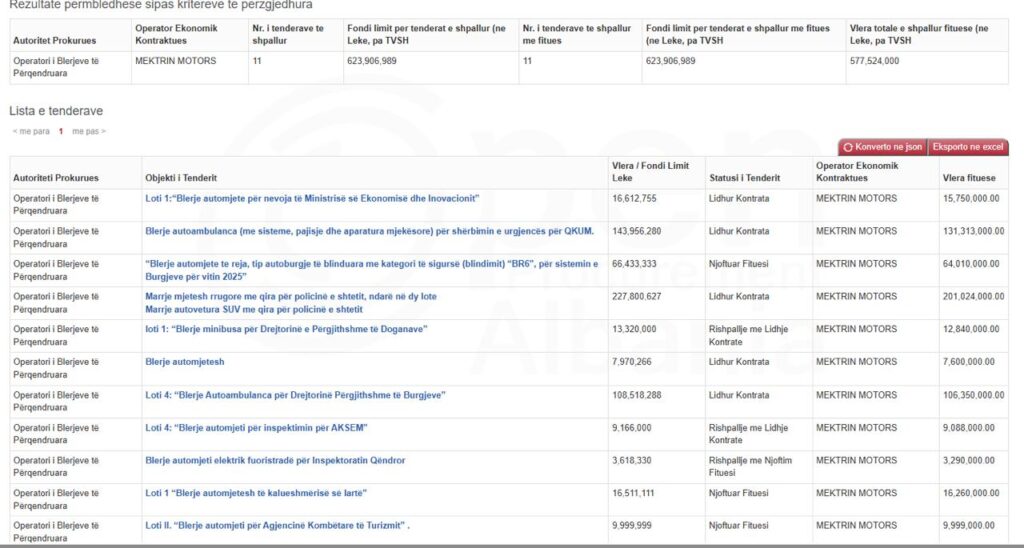Viewport: 1024px width, 548px height.
Task: Click 'Vlera / Fondi Limit Leke' column header
Action: pos(650,172)
